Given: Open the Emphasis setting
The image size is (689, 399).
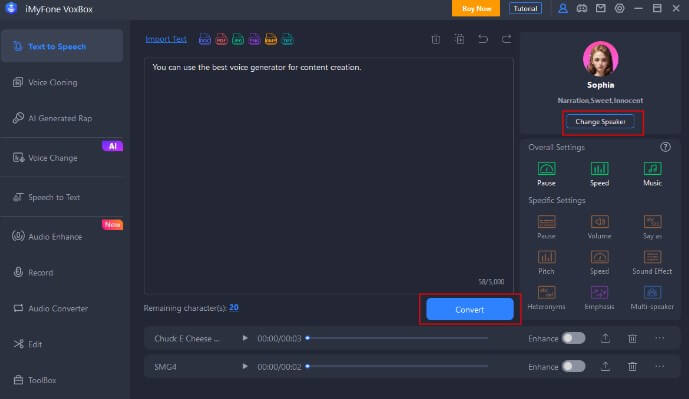Looking at the screenshot, I should [599, 297].
